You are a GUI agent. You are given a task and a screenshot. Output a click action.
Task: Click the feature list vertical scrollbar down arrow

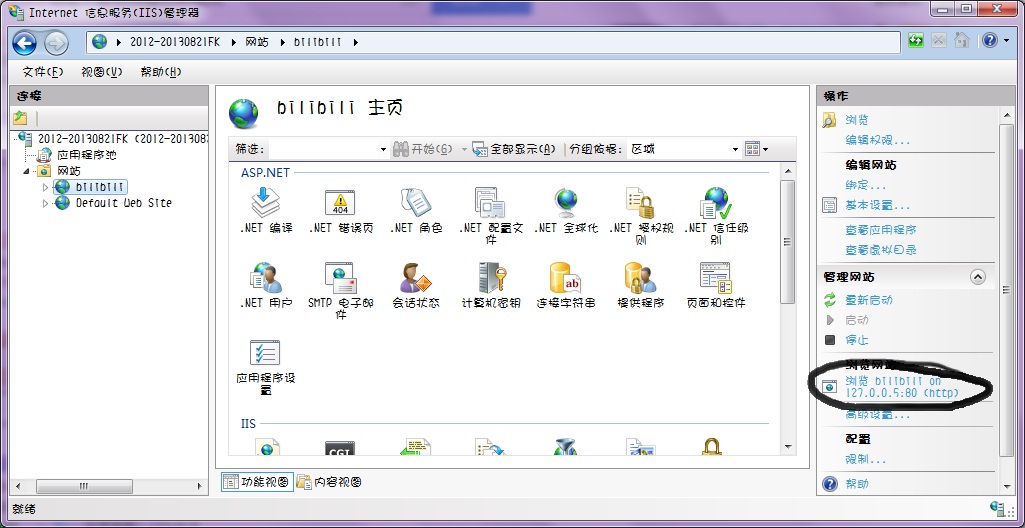pos(788,446)
